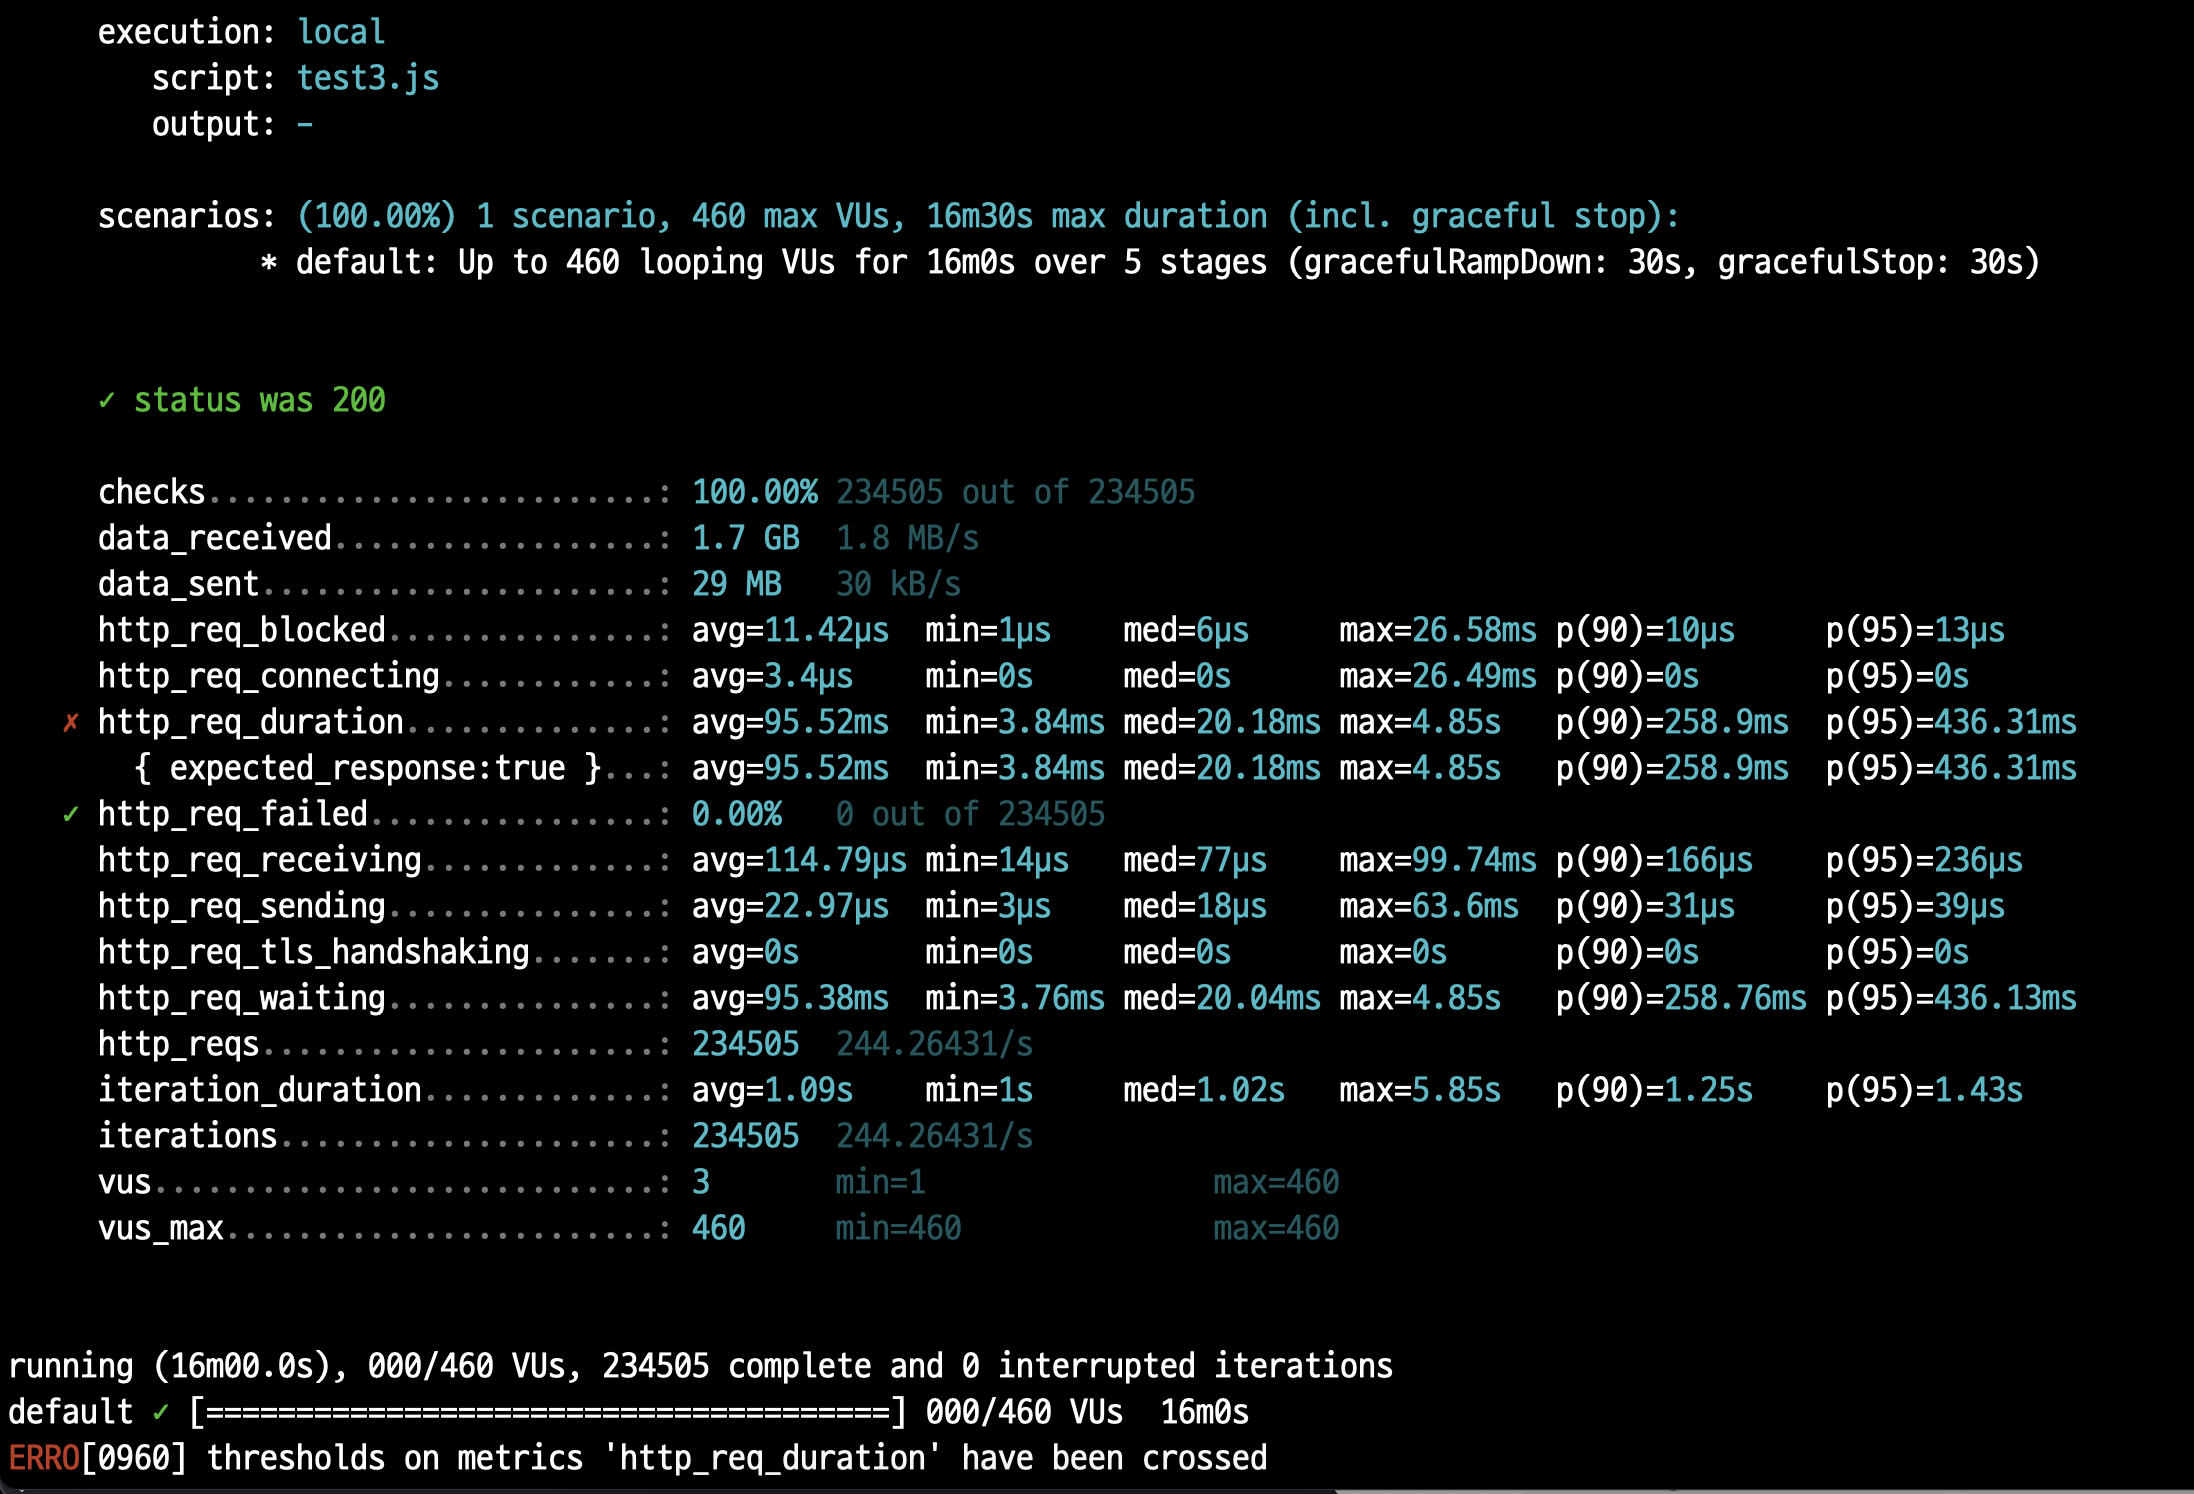Click the http_req_waiting max=4.85s value
This screenshot has height=1494, width=2194.
click(x=1420, y=998)
